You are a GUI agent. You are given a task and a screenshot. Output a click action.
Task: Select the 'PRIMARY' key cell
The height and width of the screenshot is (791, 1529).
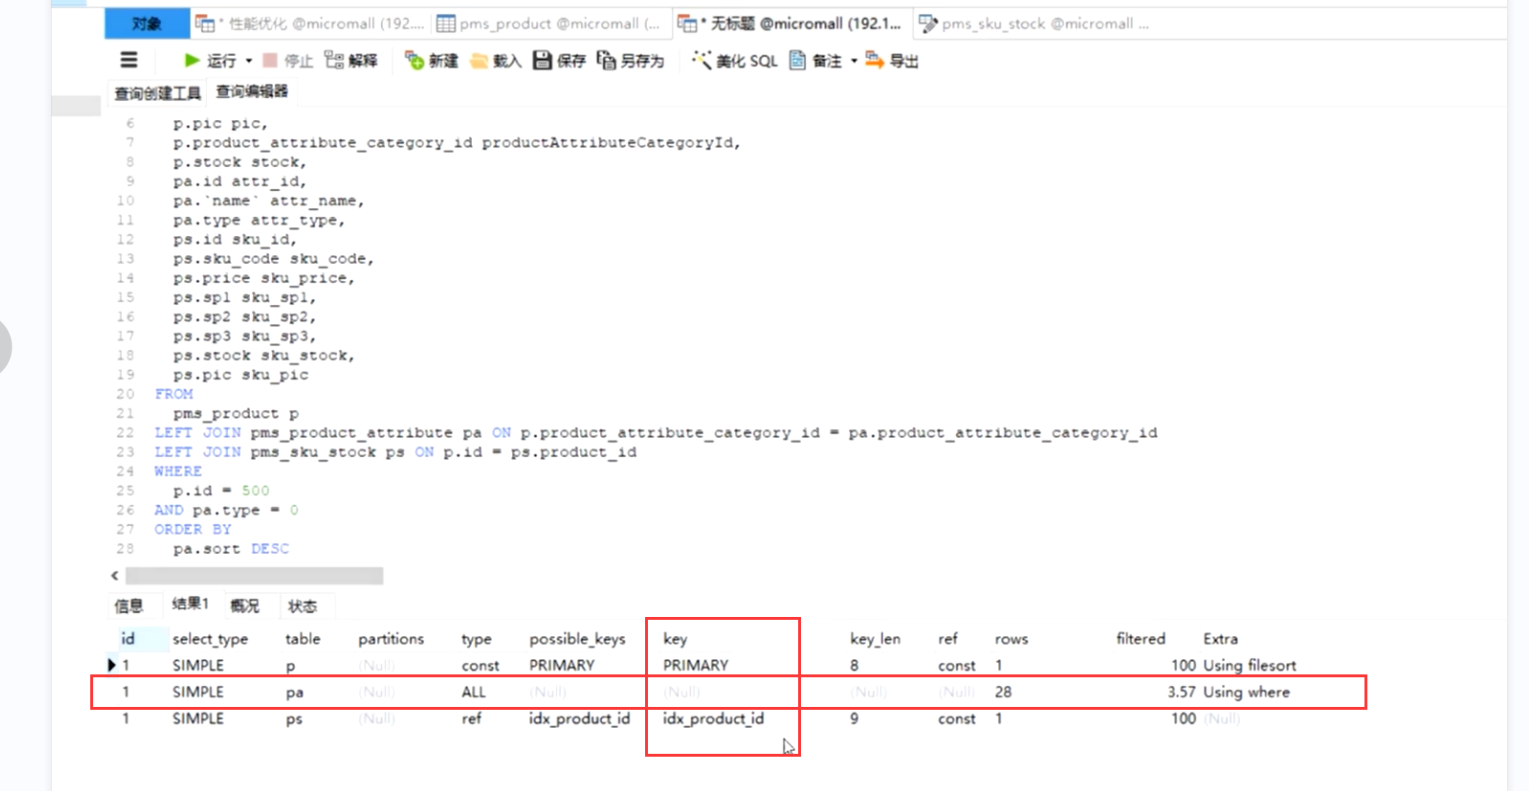point(696,665)
